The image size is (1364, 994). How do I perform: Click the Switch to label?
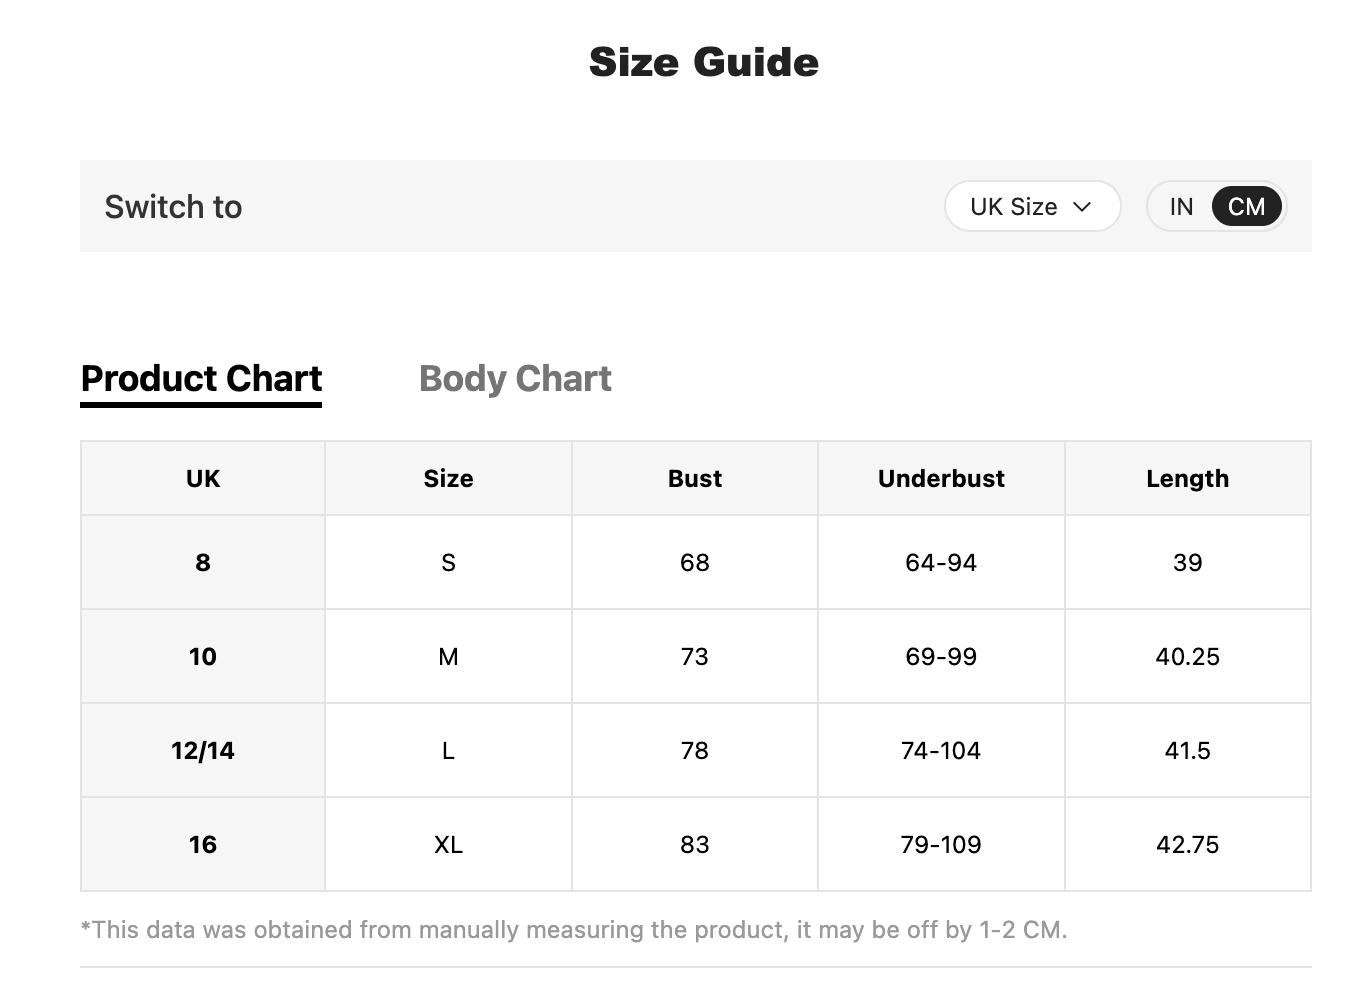(x=173, y=207)
